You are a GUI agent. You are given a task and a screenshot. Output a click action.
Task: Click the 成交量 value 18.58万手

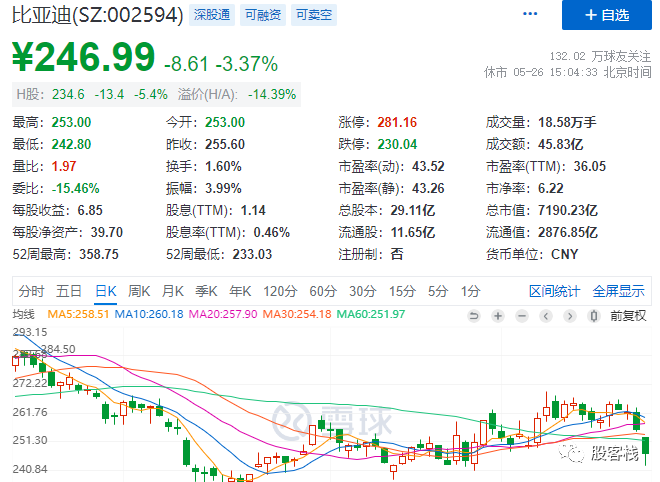point(567,122)
